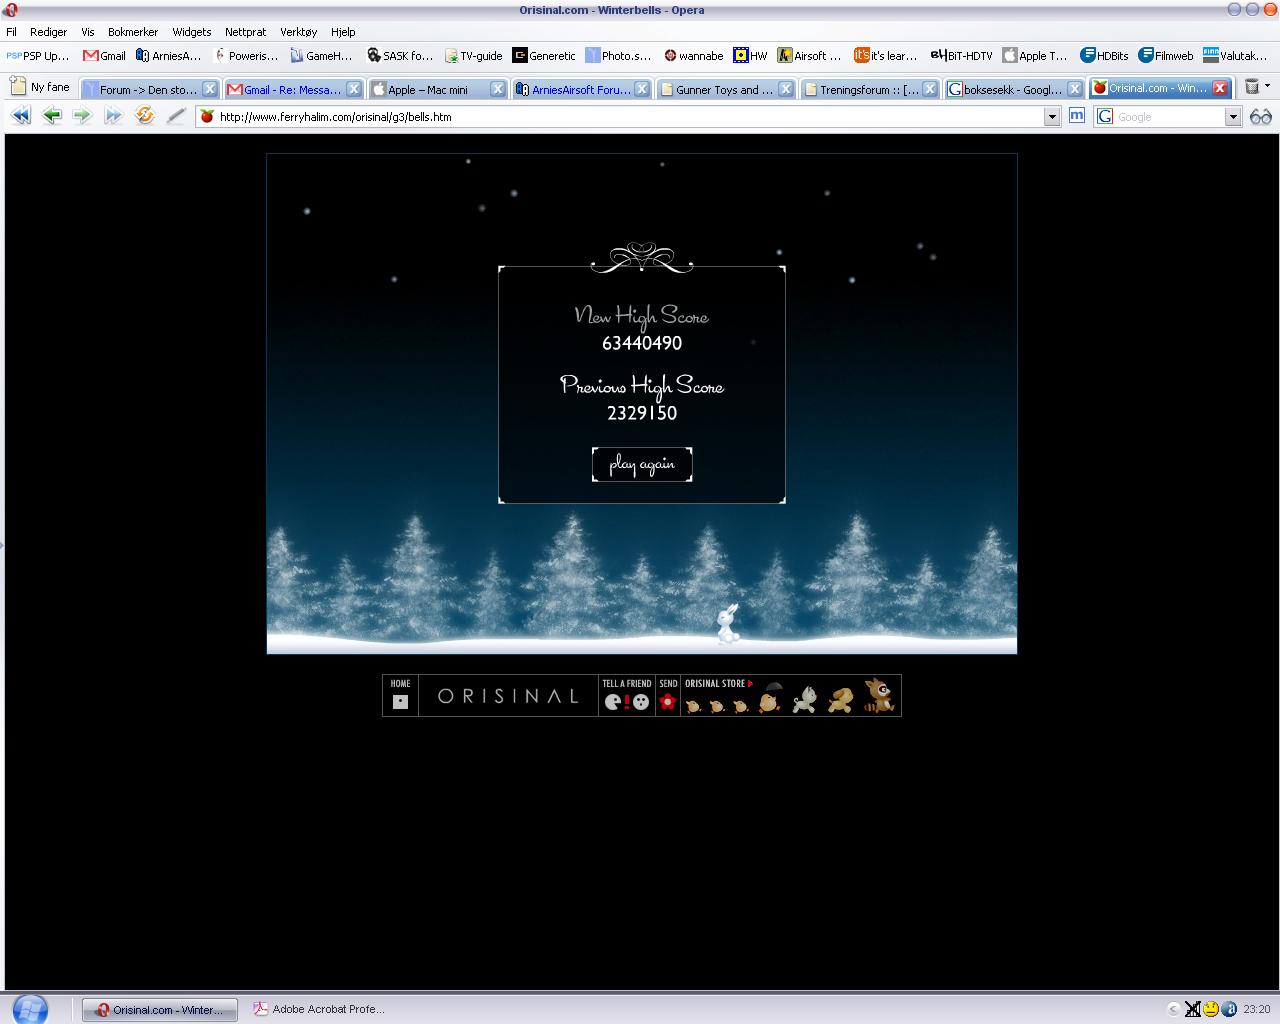Image resolution: width=1280 pixels, height=1024 pixels.
Task: Click the ORISINAL logo banner
Action: (x=508, y=696)
